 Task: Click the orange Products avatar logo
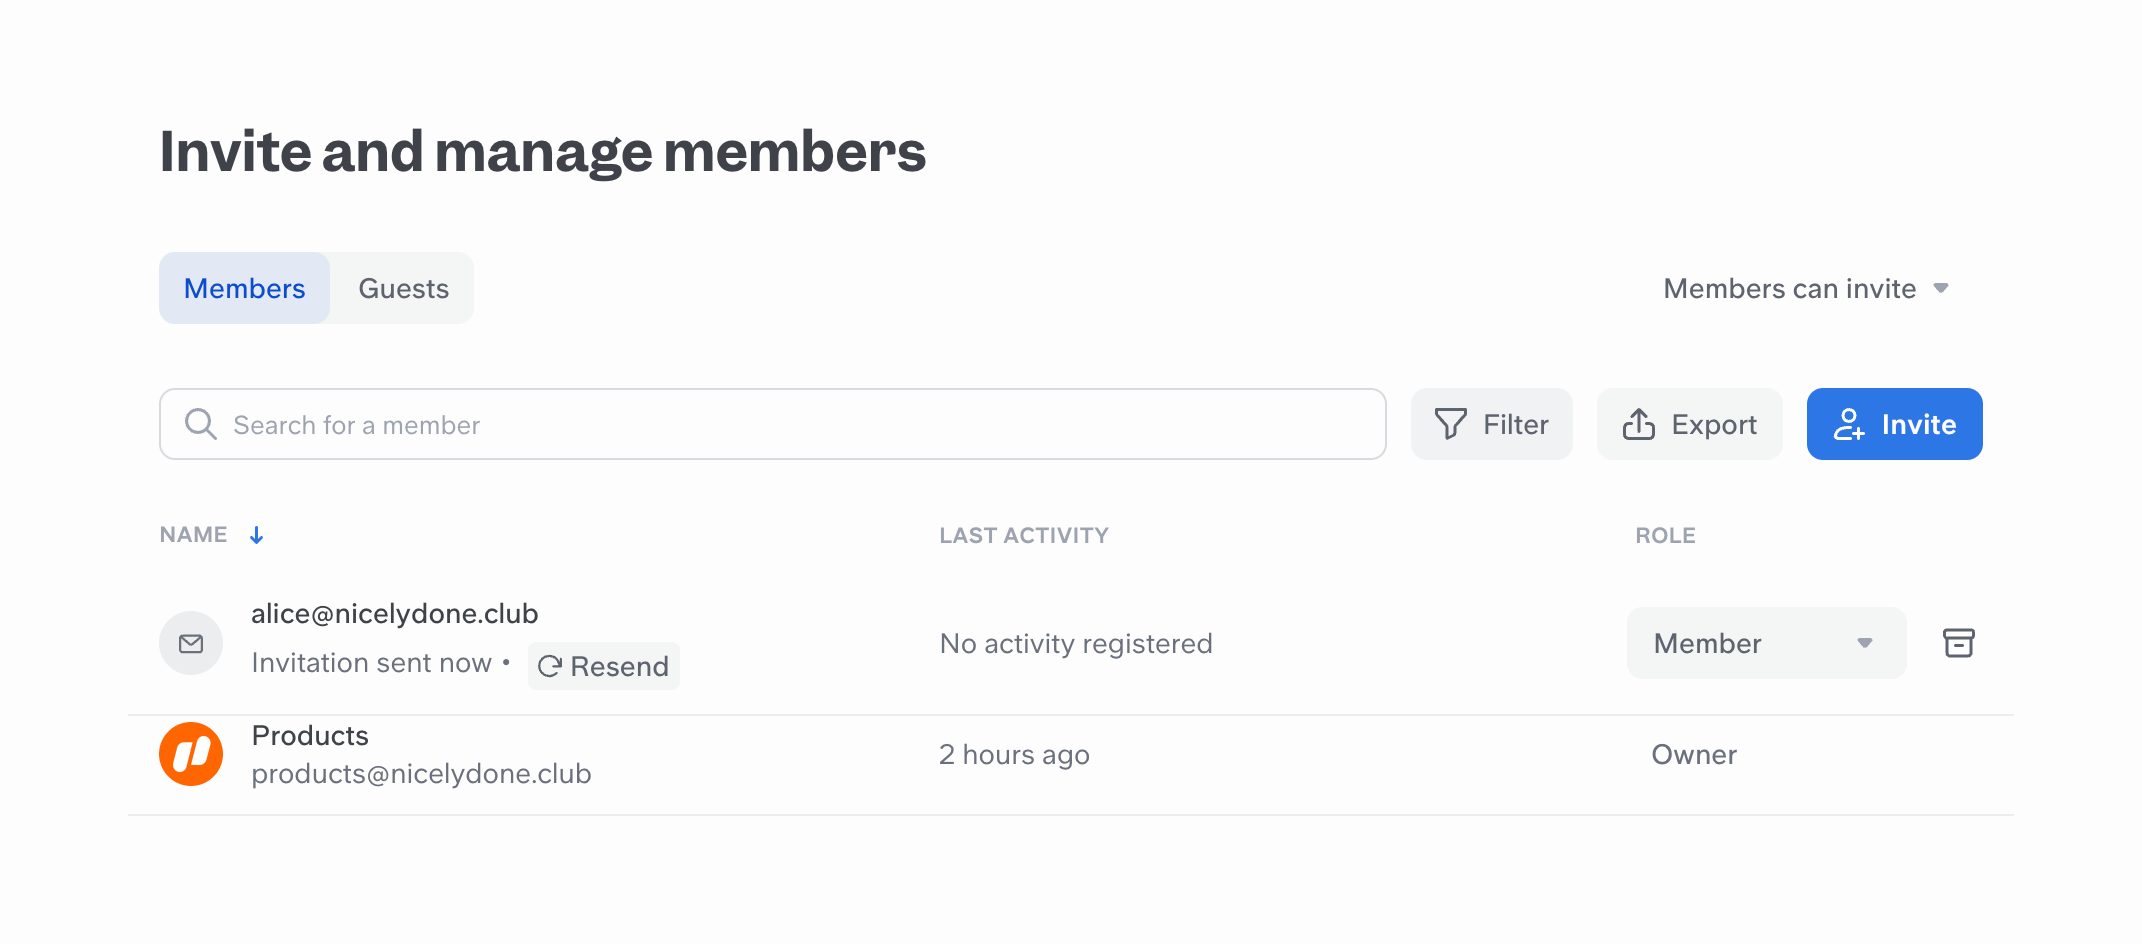(x=191, y=754)
